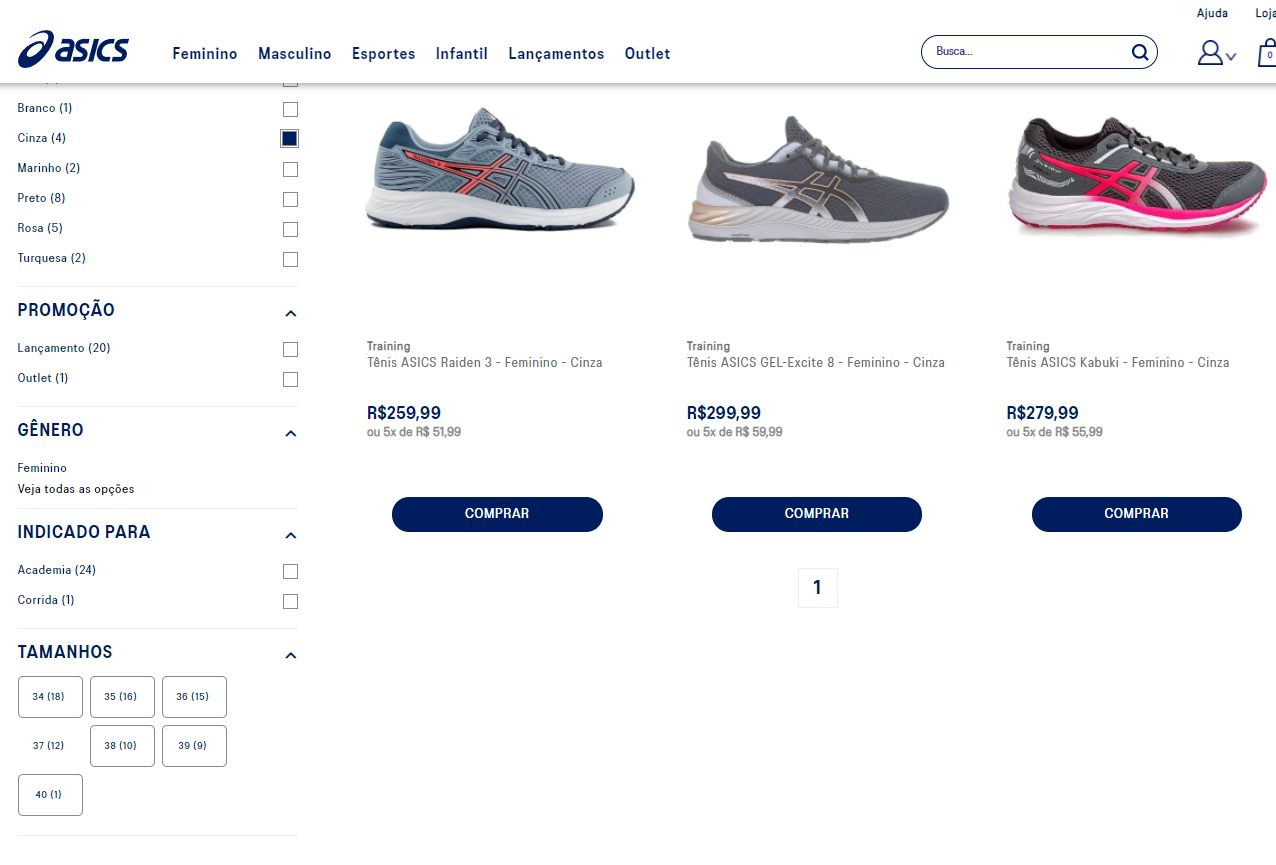The height and width of the screenshot is (865, 1276).
Task: Open the Outlet menu
Action: point(648,54)
